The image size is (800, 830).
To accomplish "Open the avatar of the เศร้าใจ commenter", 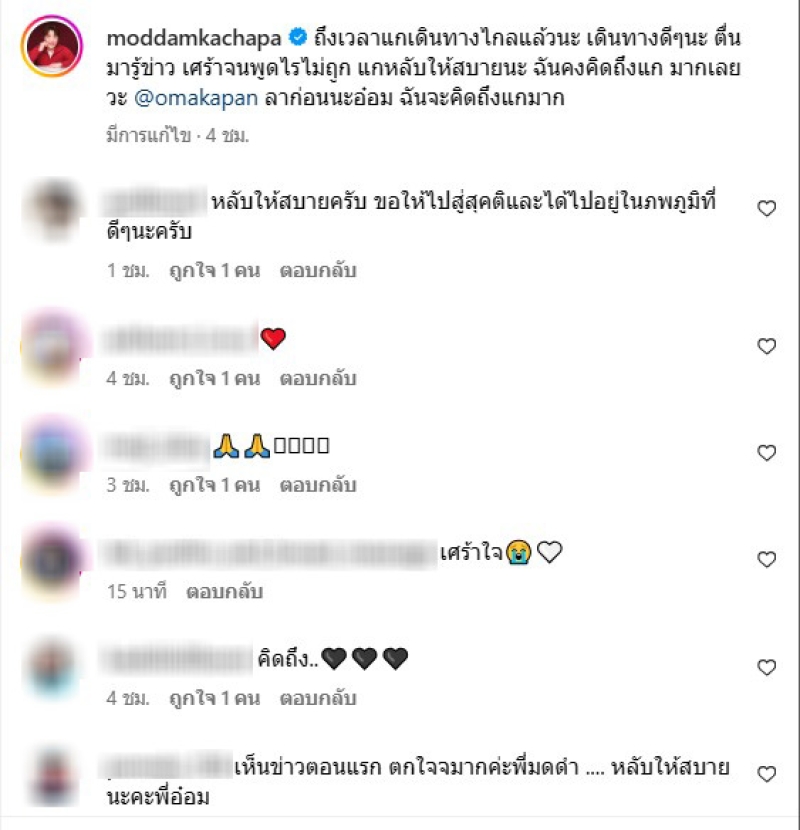I will pos(52,561).
